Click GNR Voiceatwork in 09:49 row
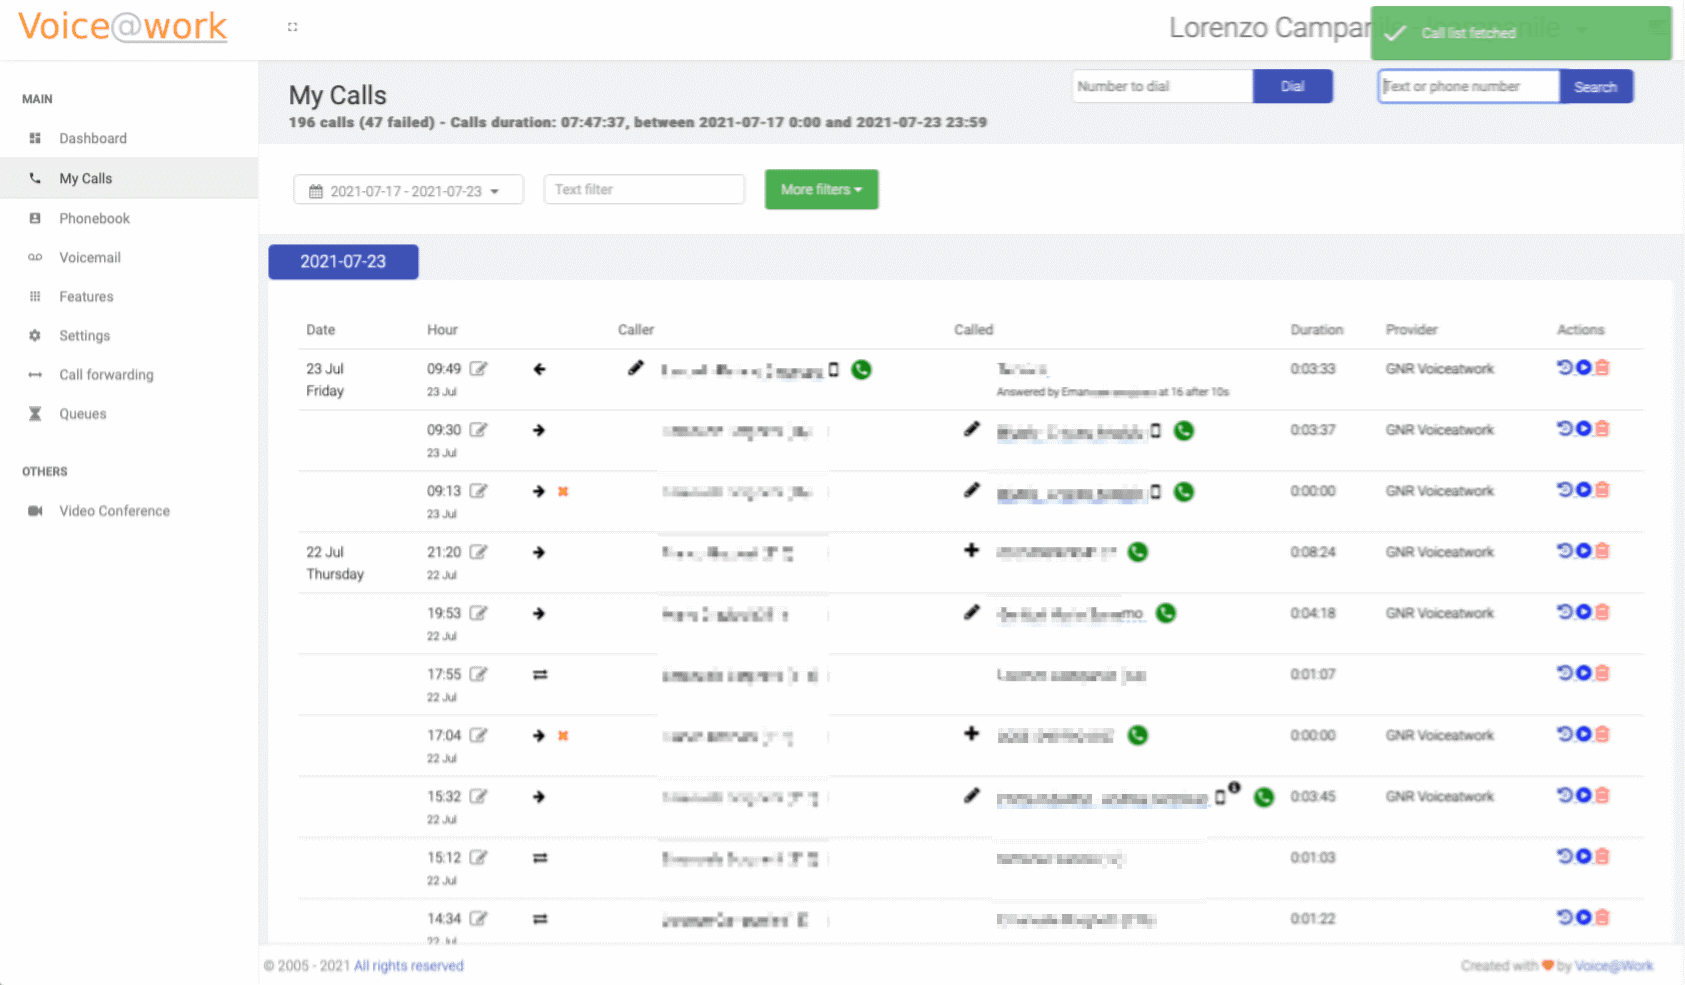1685x985 pixels. point(1439,368)
